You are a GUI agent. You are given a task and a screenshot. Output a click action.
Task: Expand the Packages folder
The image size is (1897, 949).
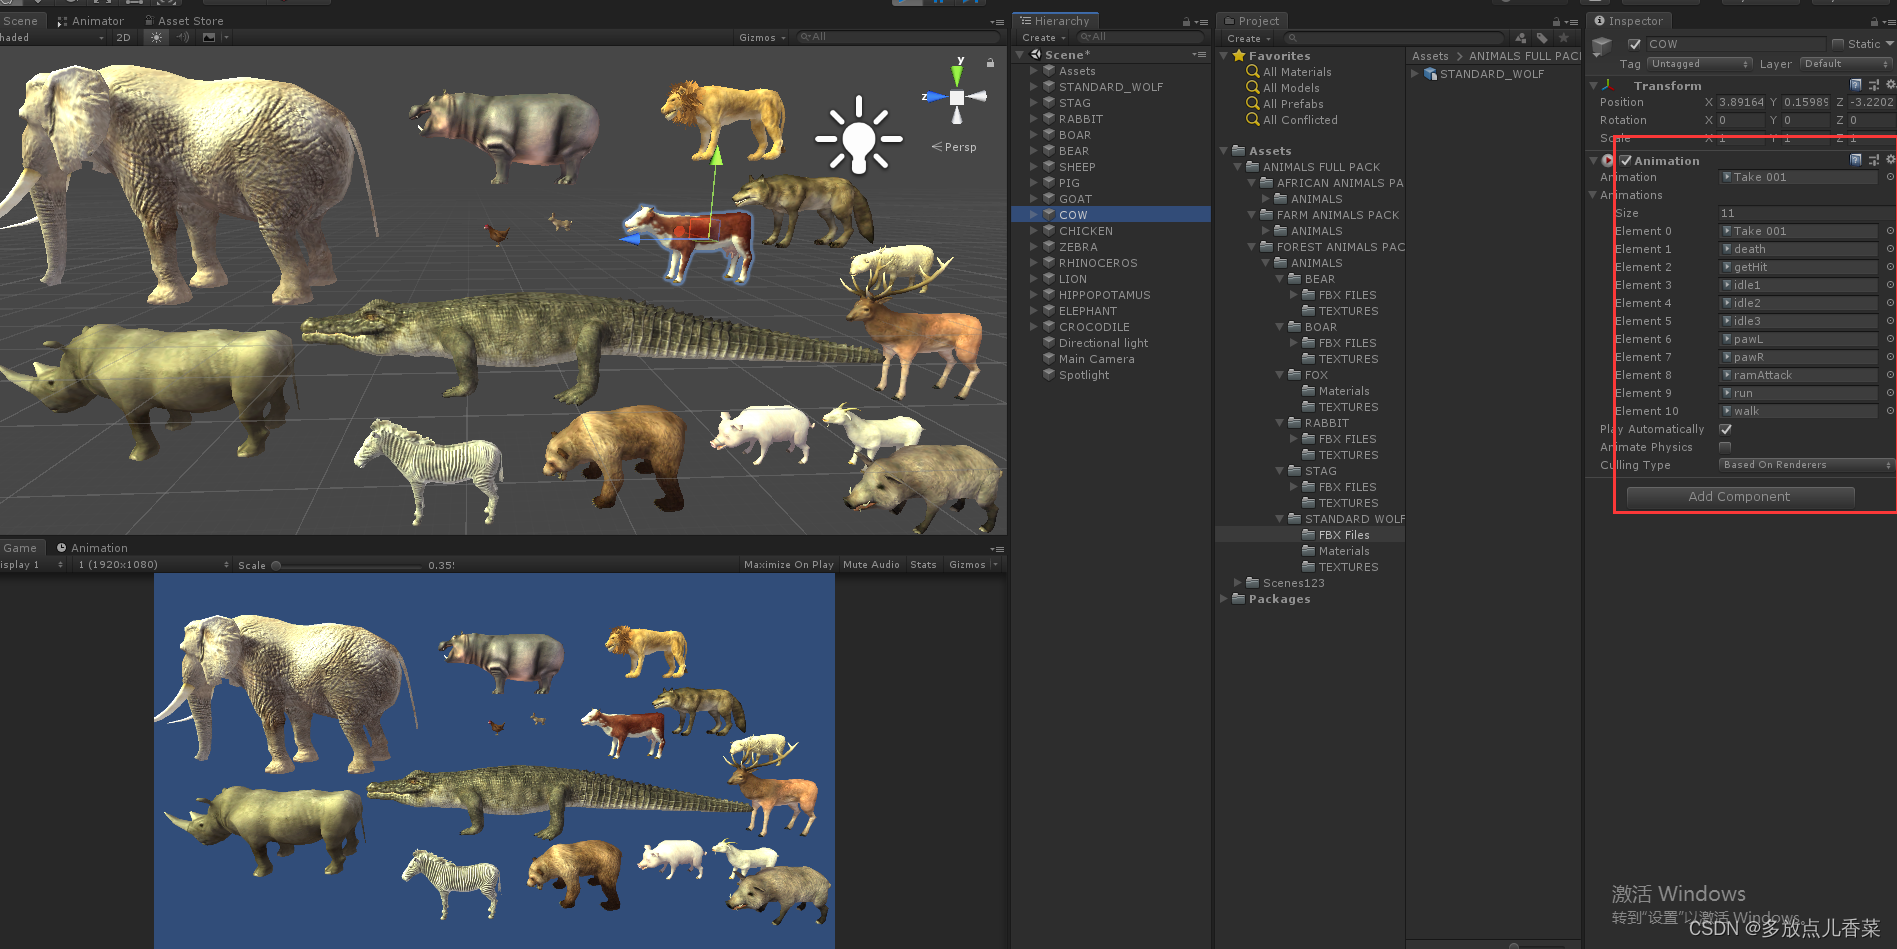1224,599
